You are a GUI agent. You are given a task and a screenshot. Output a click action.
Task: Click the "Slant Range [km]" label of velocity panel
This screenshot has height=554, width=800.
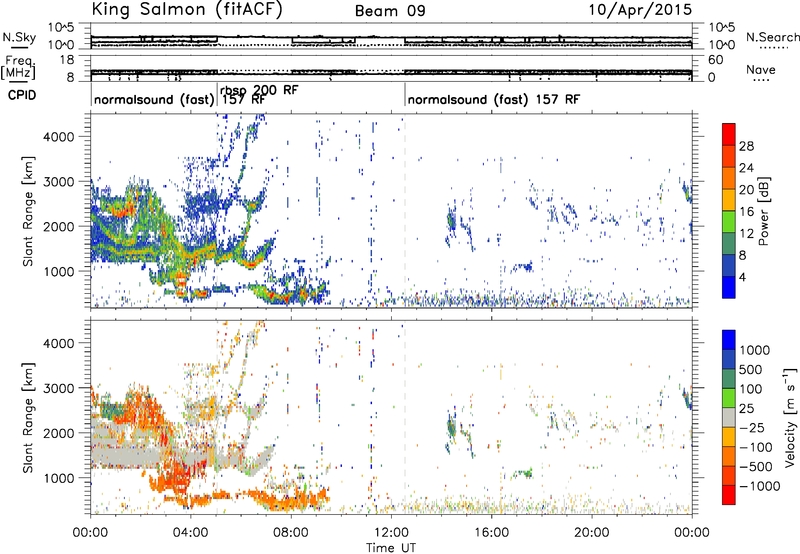coord(28,417)
